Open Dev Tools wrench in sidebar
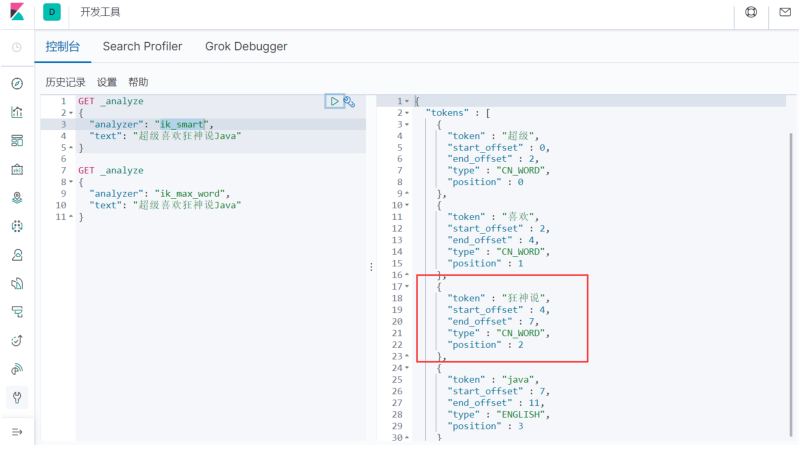 coord(17,397)
